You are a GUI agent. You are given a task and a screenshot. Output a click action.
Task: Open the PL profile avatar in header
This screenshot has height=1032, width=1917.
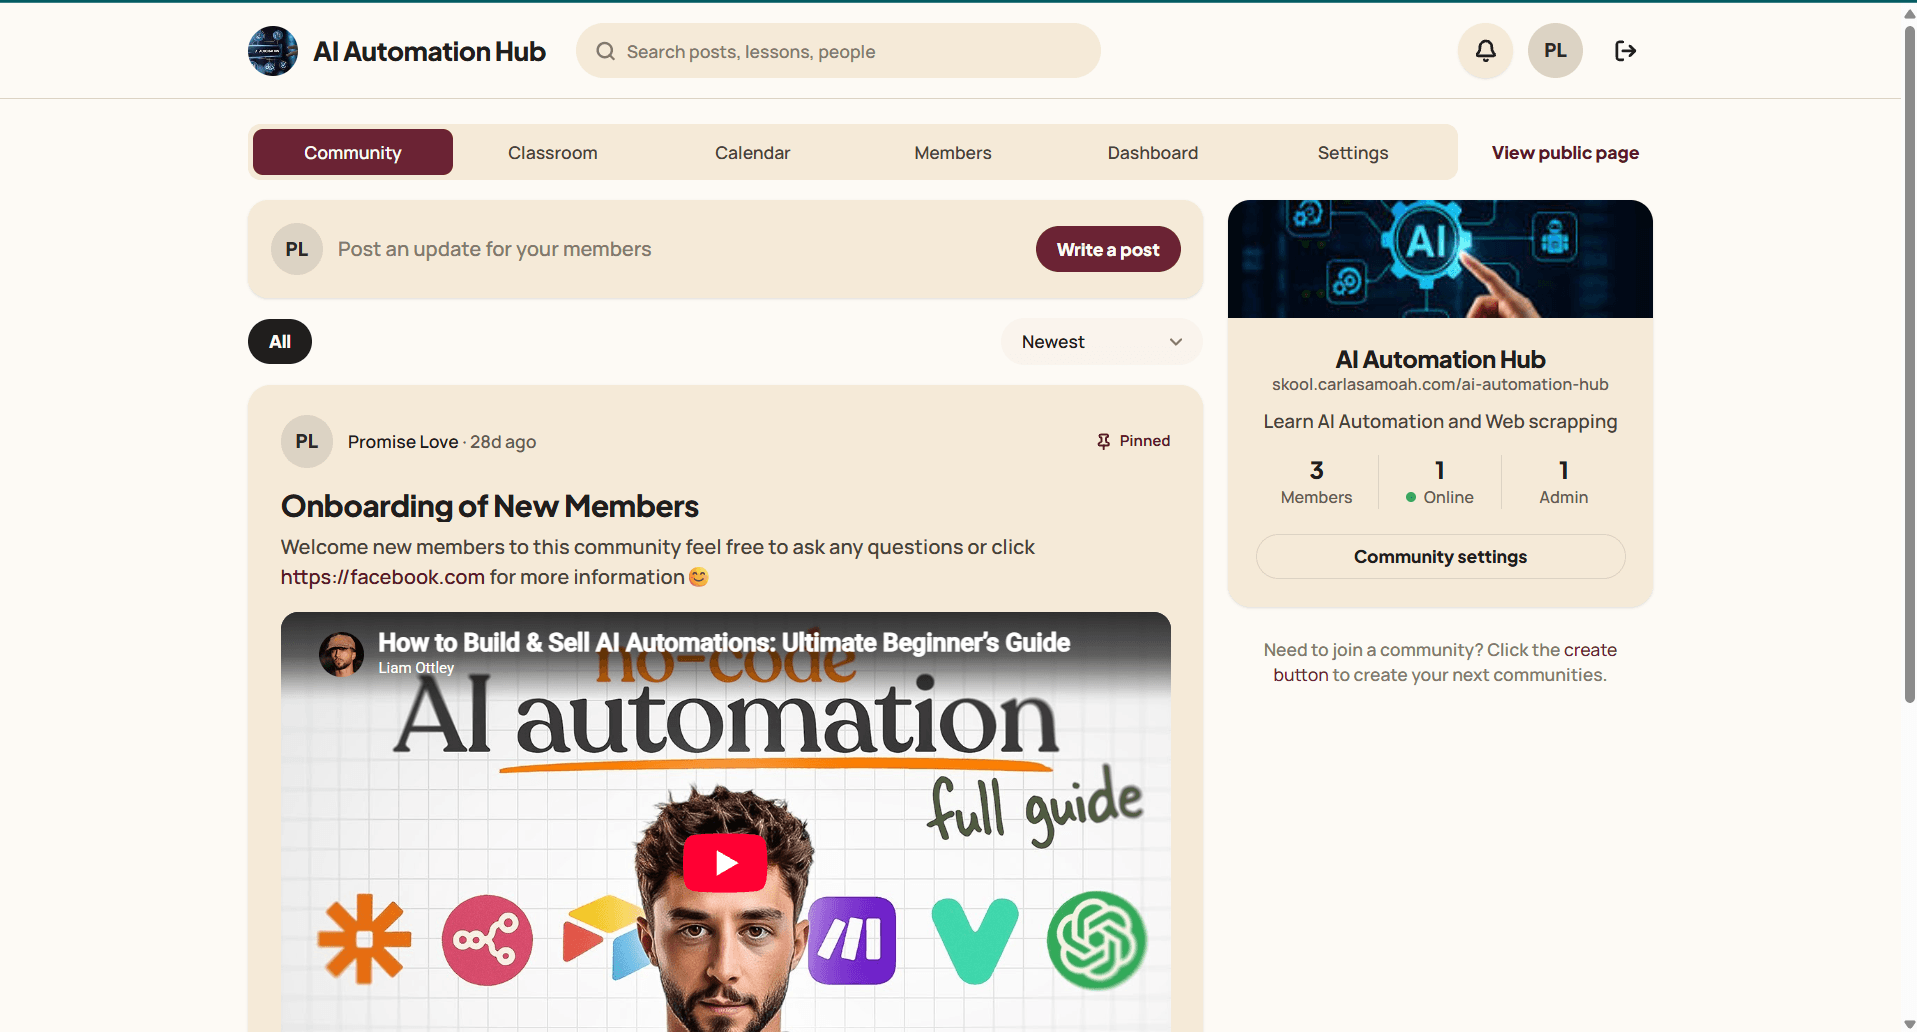(1555, 51)
